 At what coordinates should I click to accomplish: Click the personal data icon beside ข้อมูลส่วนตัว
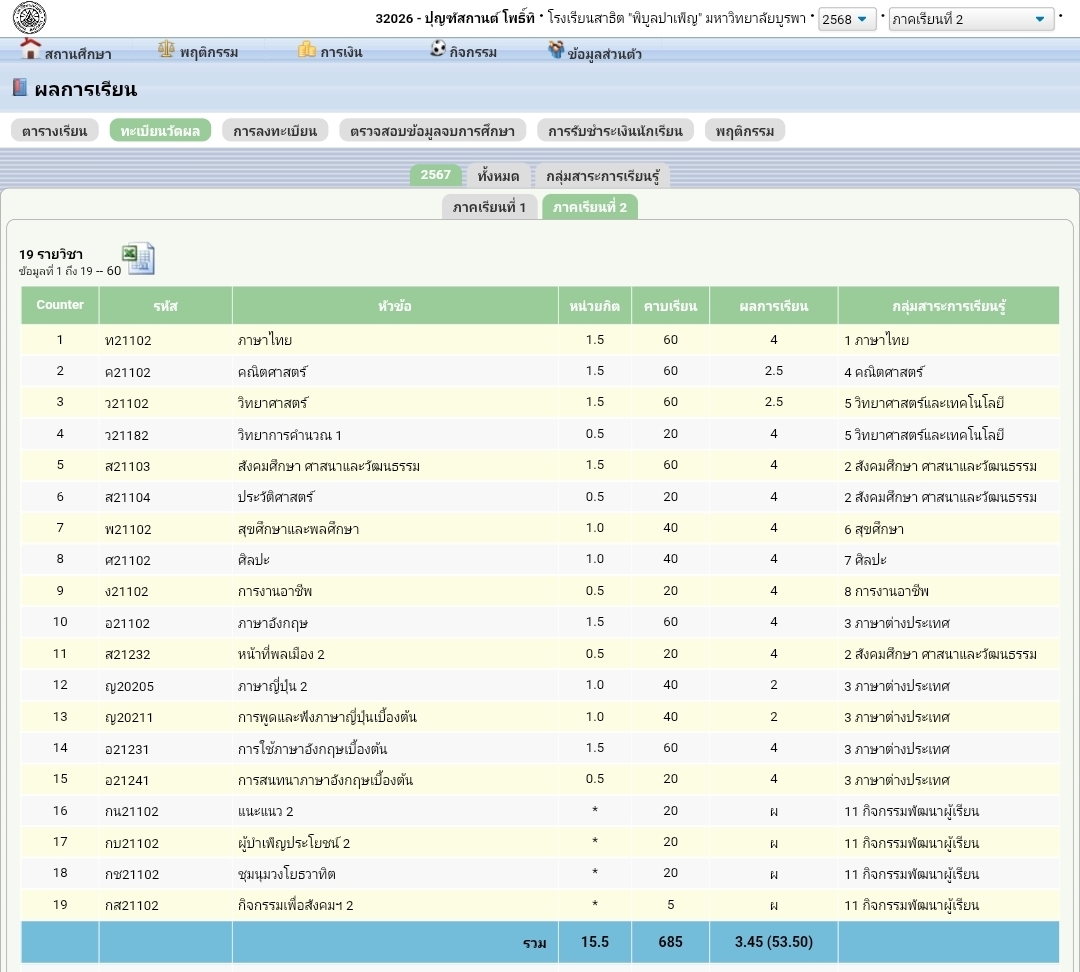(555, 50)
